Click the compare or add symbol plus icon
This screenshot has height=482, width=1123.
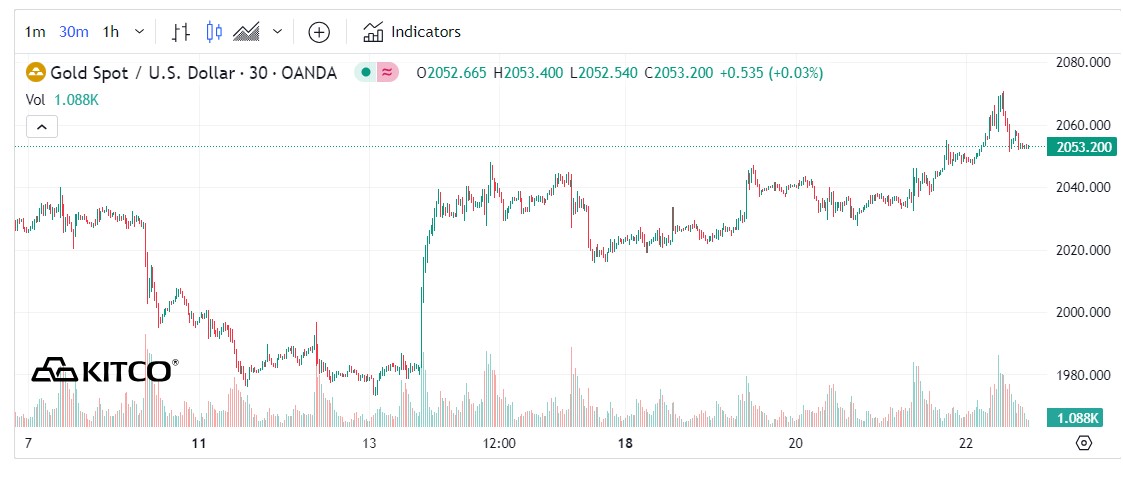tap(318, 32)
